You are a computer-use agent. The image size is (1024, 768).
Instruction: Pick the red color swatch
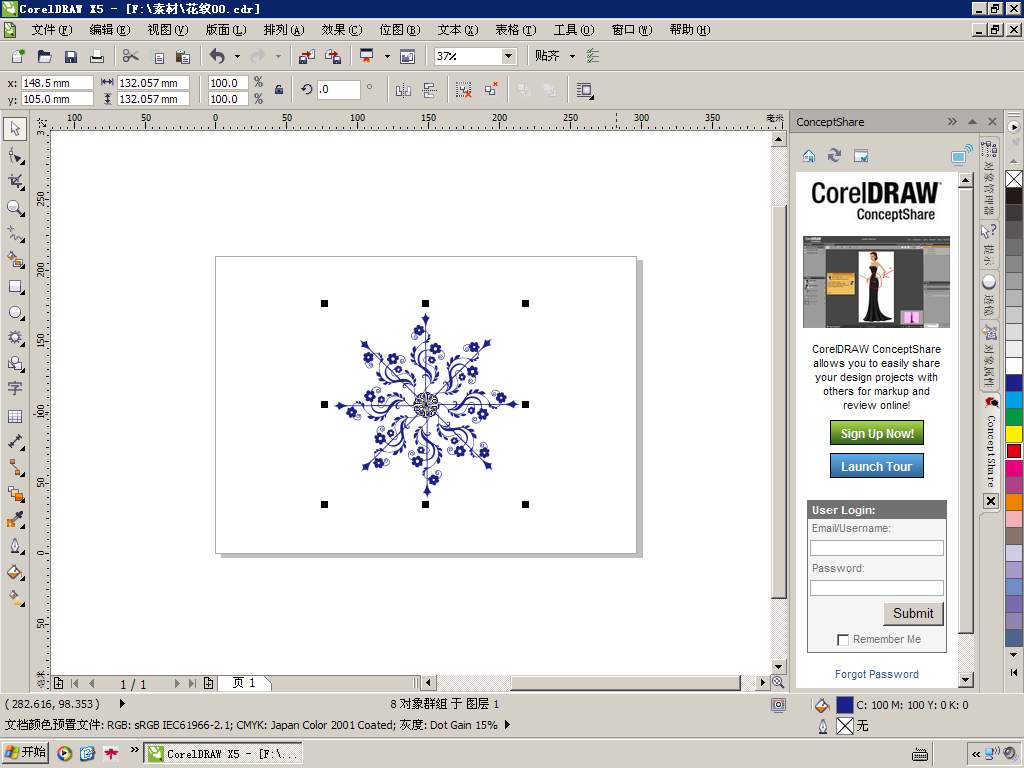(x=1014, y=451)
